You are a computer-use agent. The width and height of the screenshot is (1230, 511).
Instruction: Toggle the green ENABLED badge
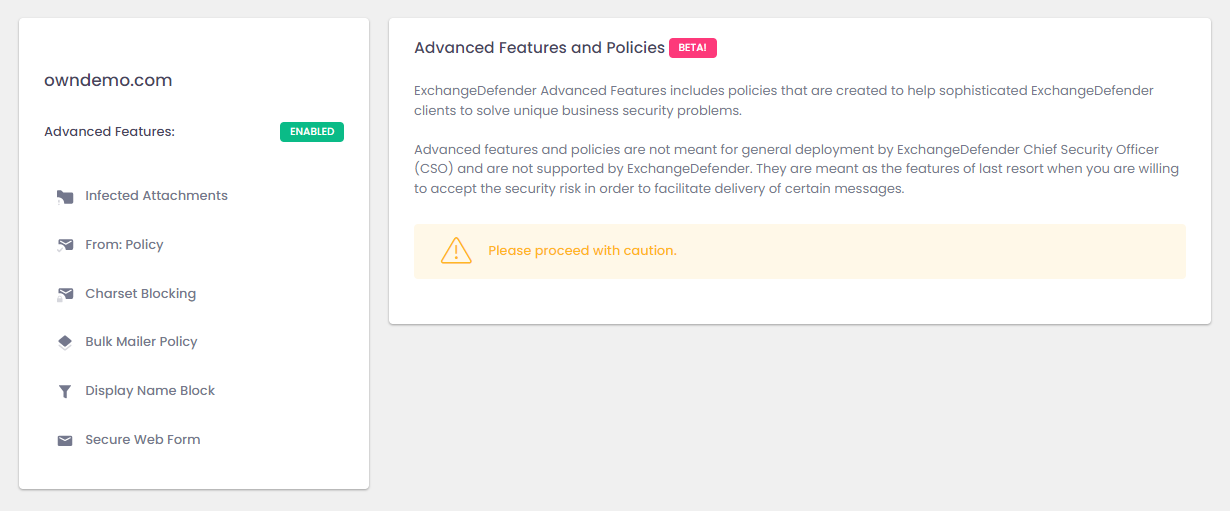tap(312, 132)
